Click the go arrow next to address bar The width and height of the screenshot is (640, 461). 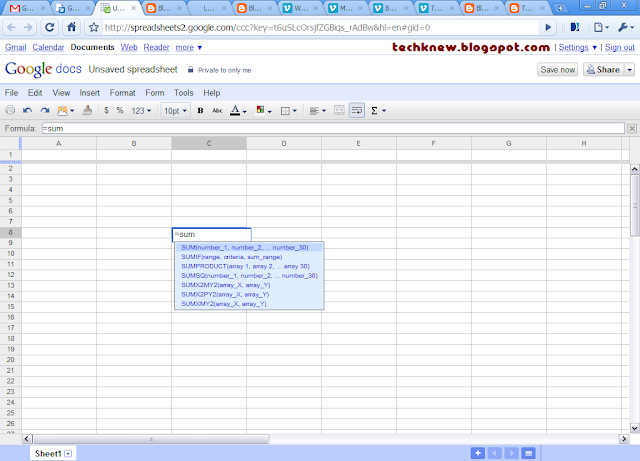click(x=548, y=27)
